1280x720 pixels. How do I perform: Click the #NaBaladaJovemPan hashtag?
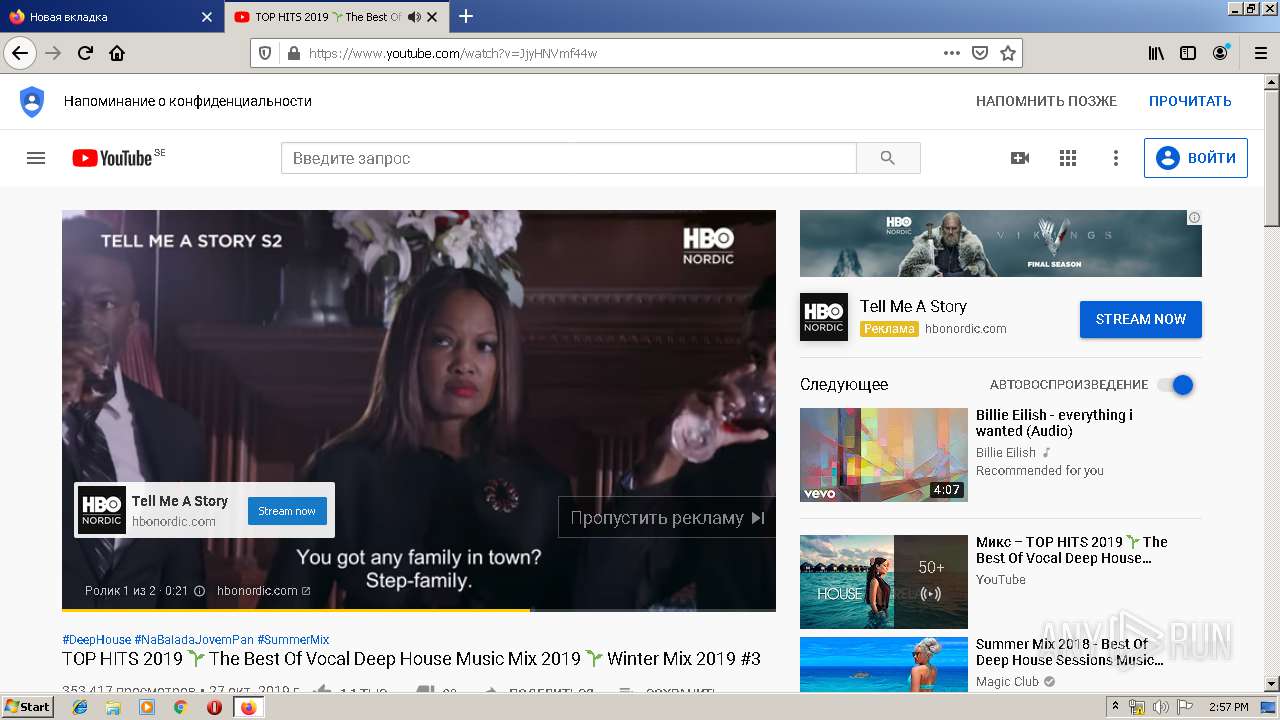point(194,640)
